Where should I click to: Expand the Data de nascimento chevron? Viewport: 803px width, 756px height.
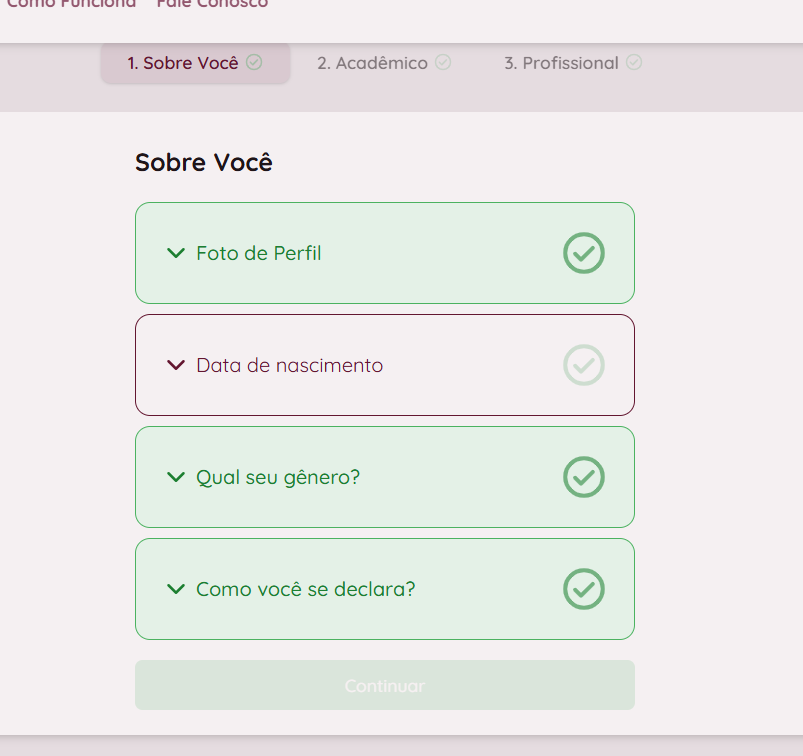point(176,365)
